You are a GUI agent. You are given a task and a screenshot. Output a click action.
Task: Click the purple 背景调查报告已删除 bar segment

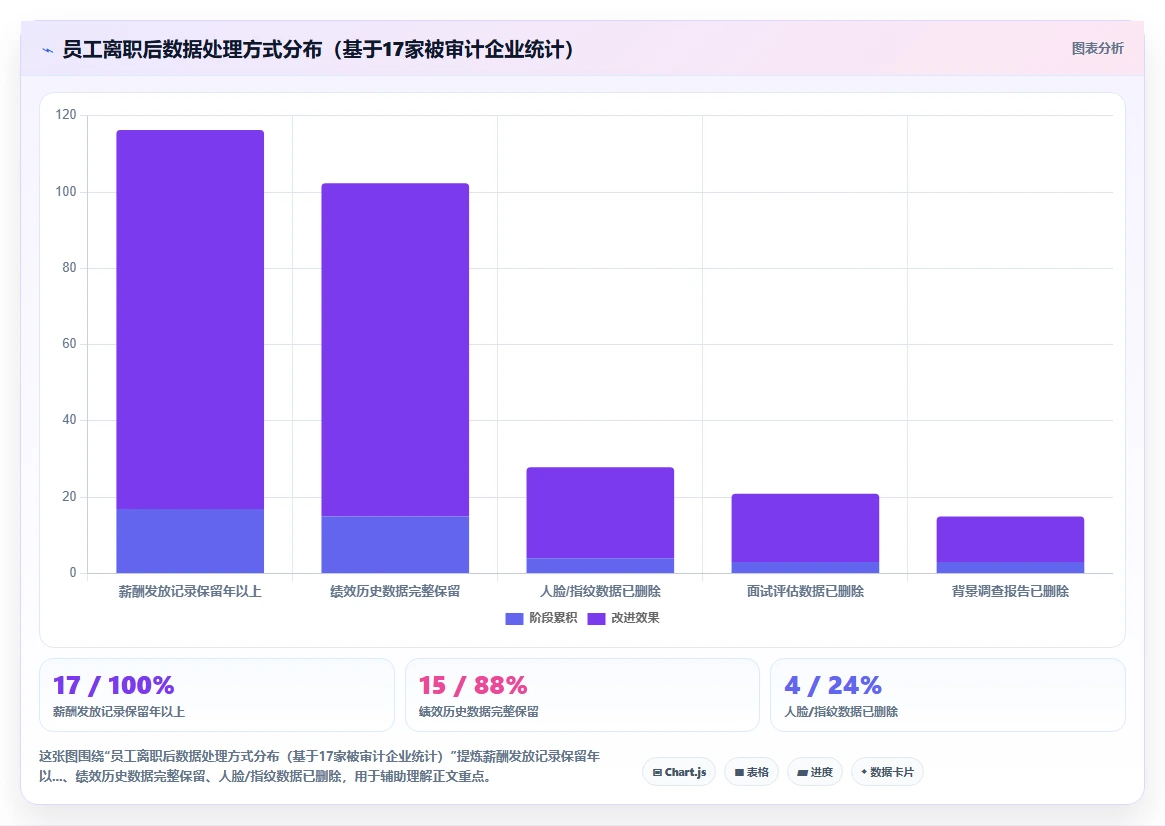[1010, 539]
